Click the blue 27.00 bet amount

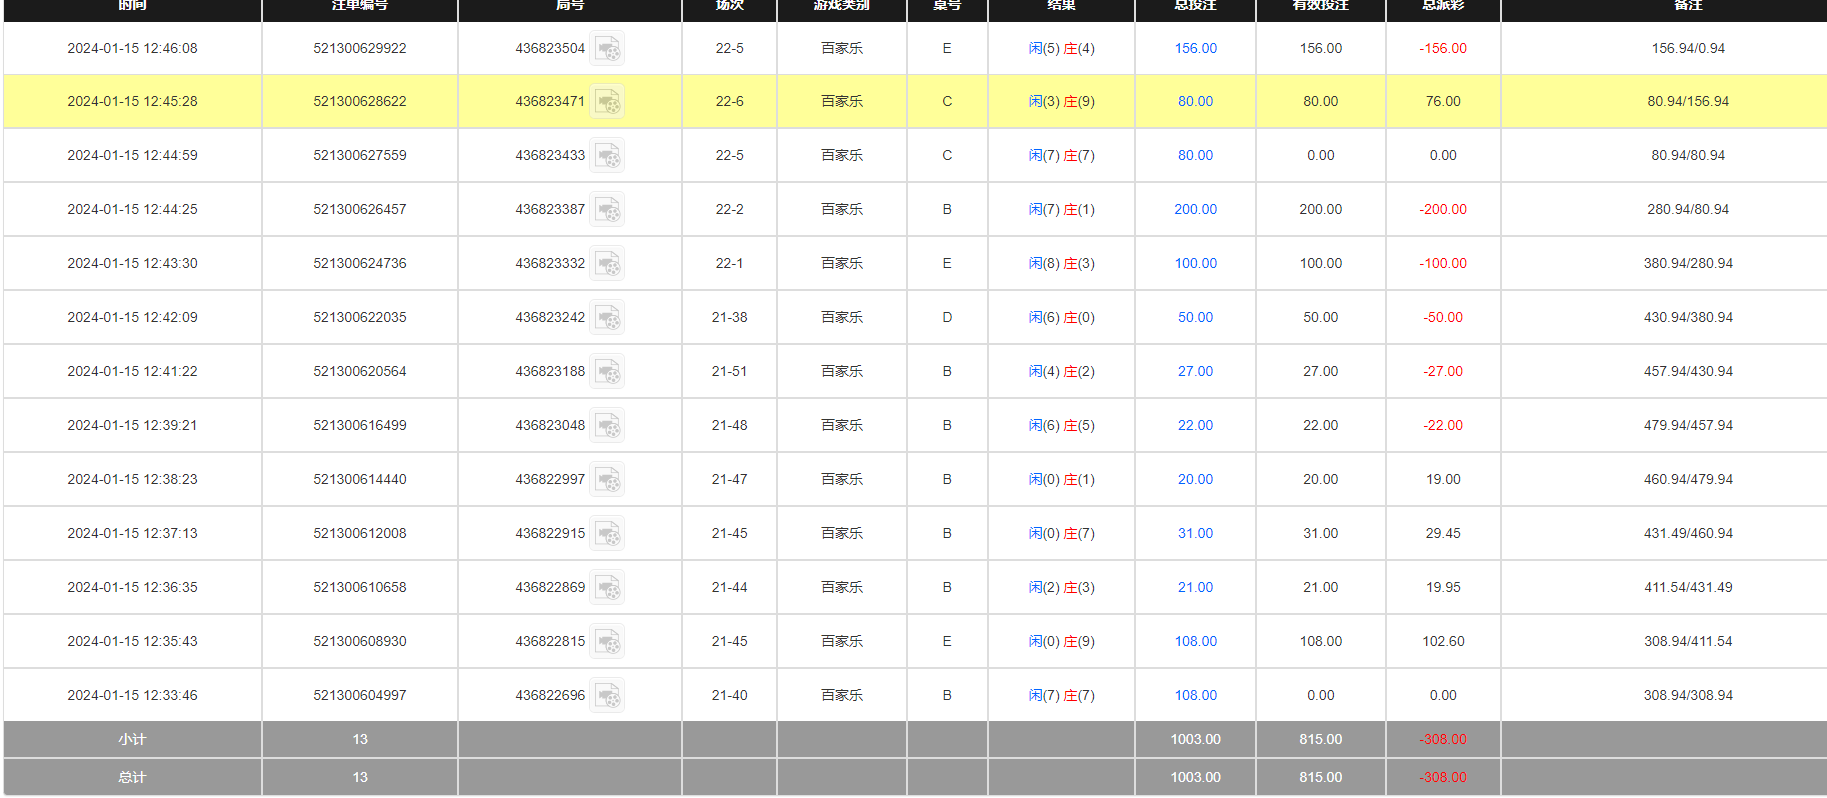pyautogui.click(x=1195, y=371)
